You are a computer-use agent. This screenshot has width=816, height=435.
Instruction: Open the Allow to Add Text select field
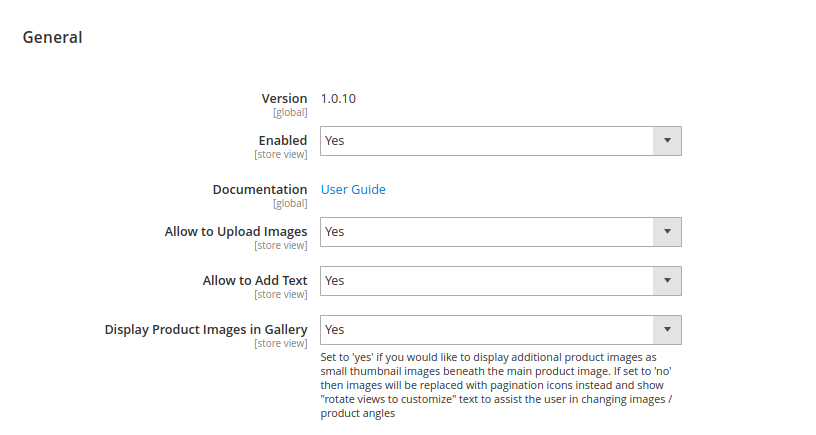click(x=501, y=280)
